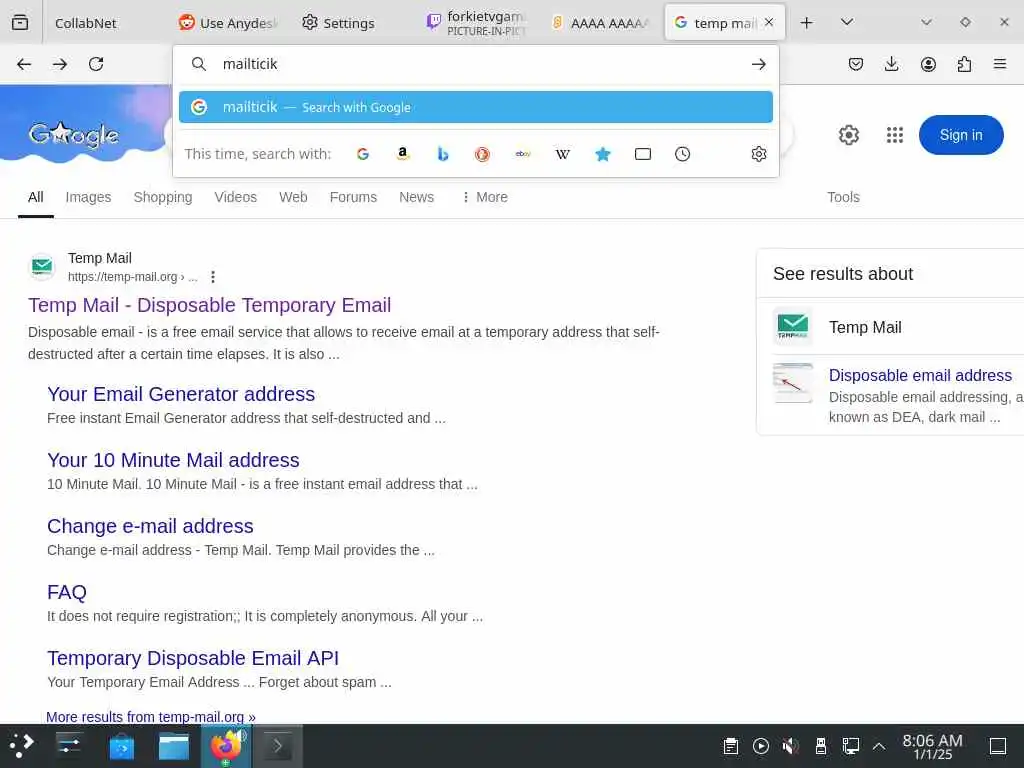This screenshot has height=768, width=1024.
Task: Select the Forums search filter
Action: point(353,197)
